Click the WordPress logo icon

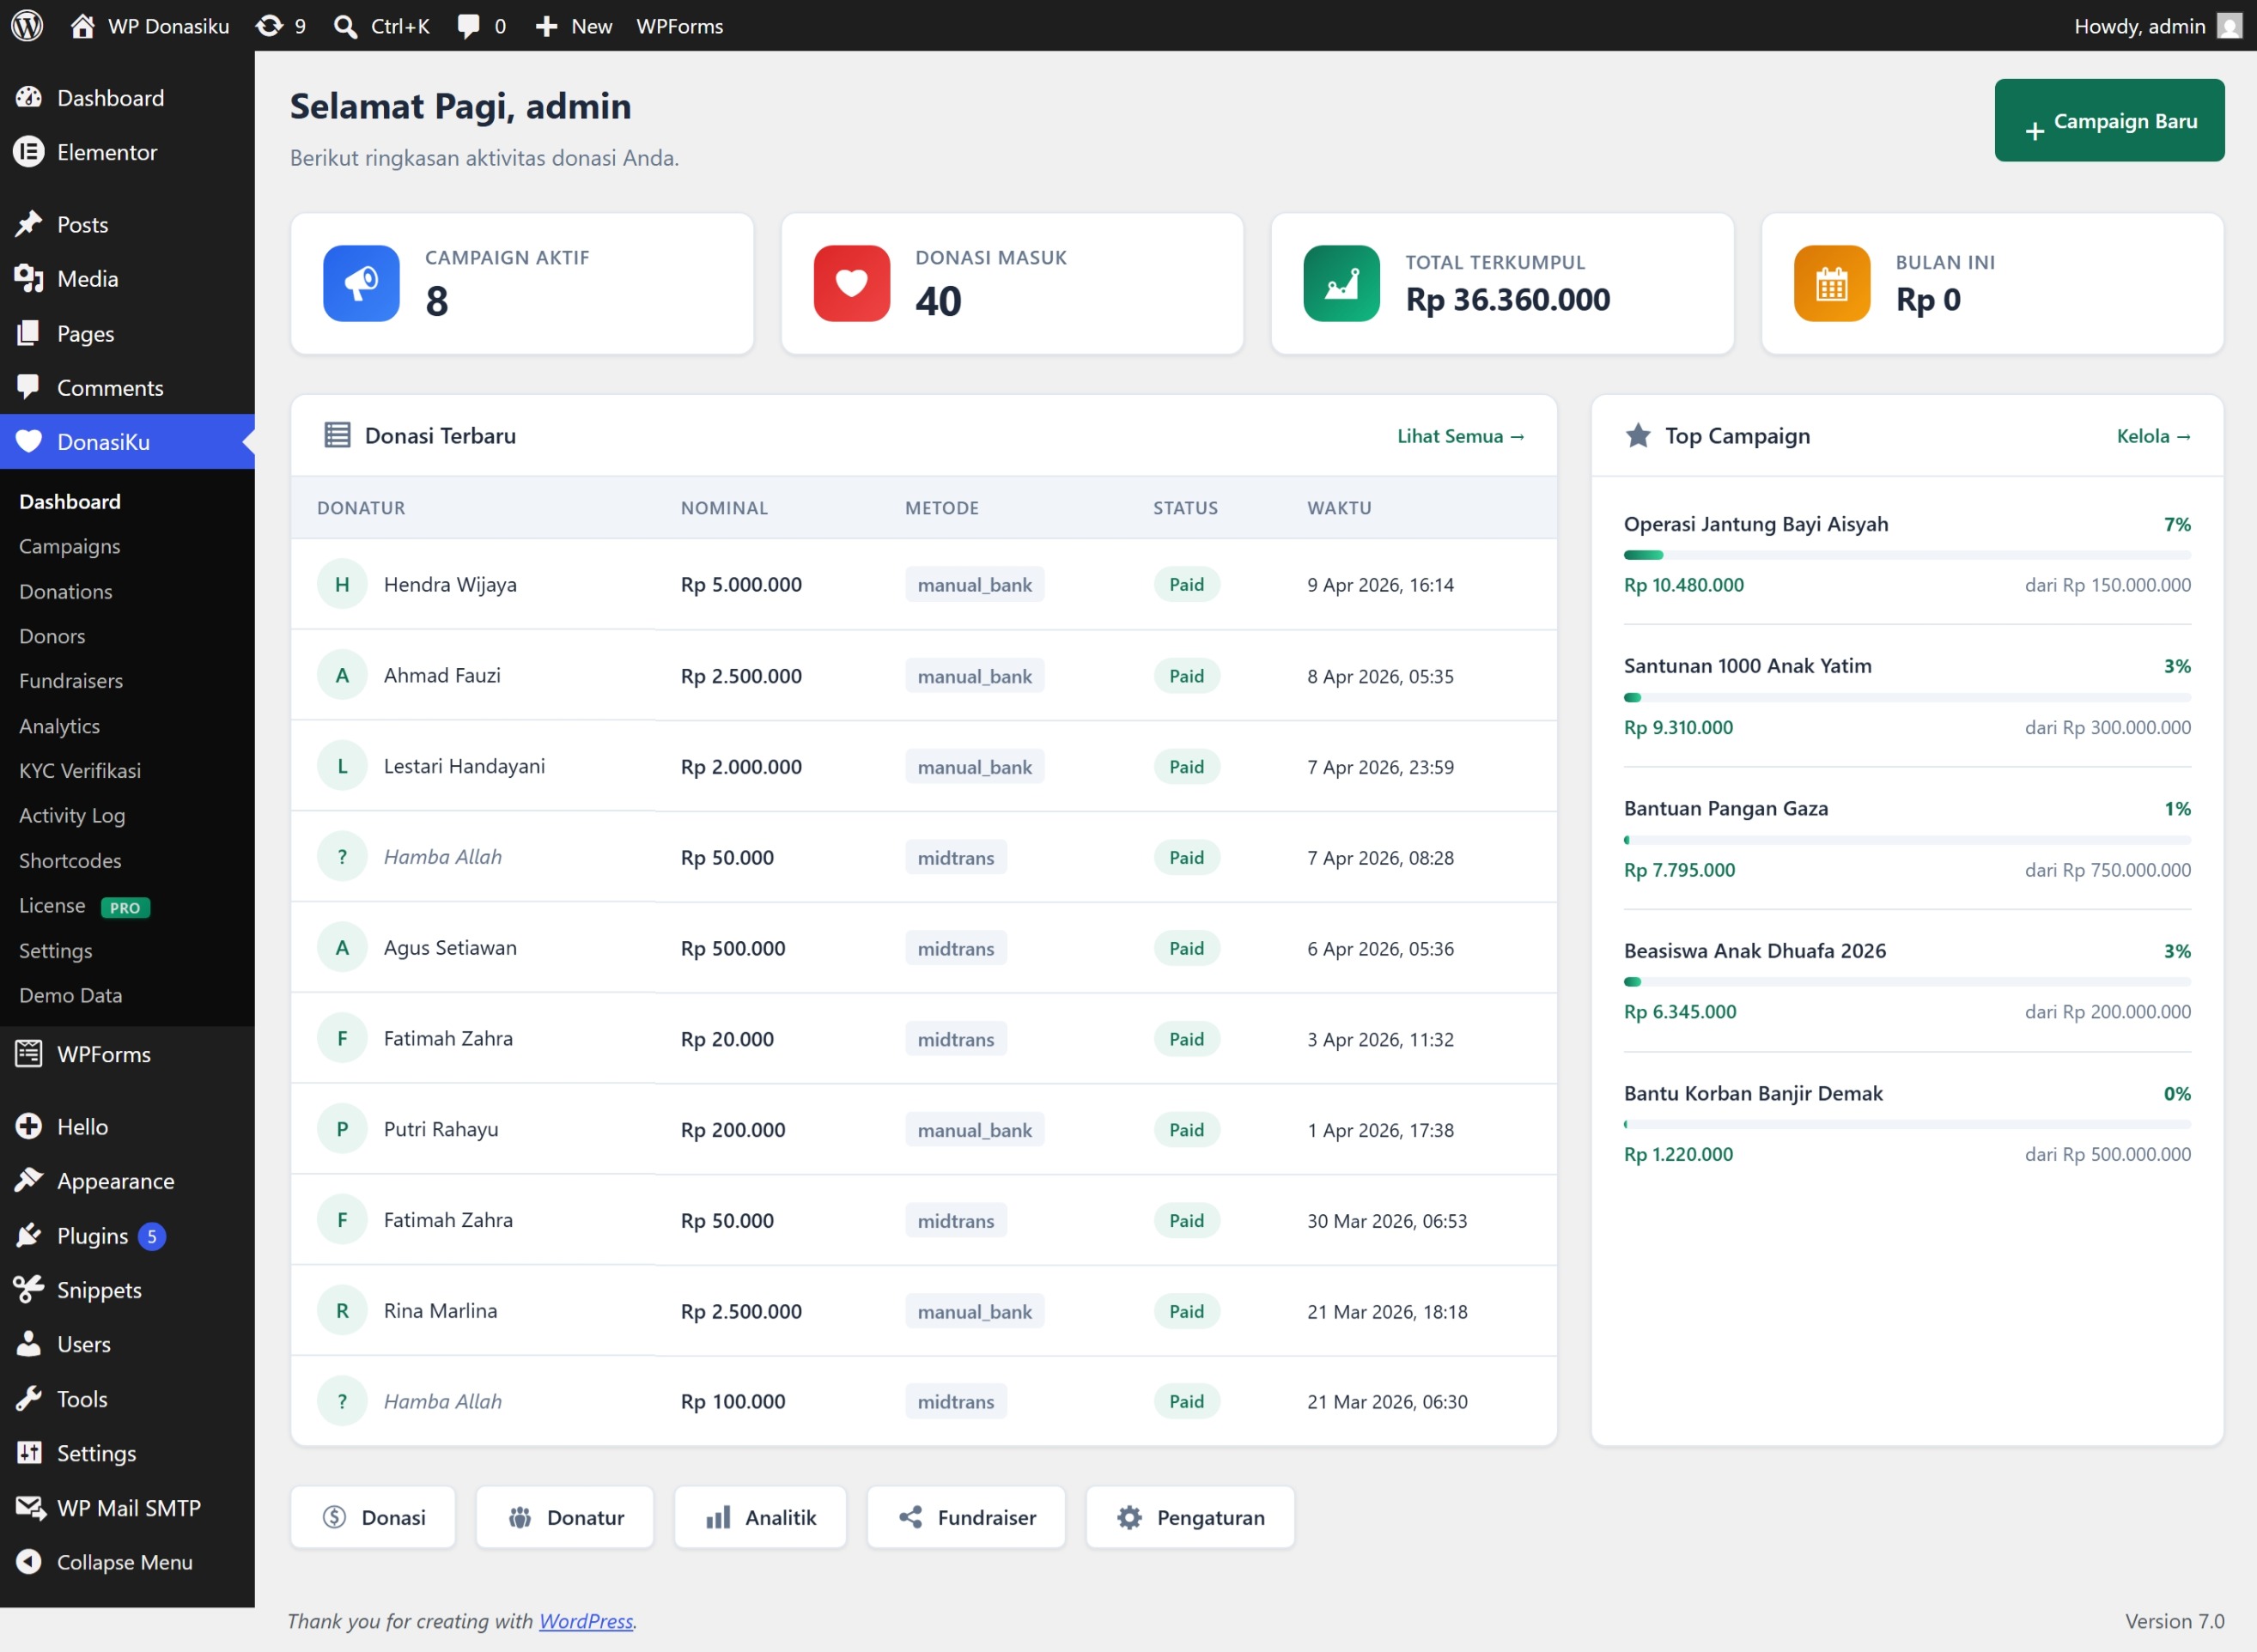(27, 25)
